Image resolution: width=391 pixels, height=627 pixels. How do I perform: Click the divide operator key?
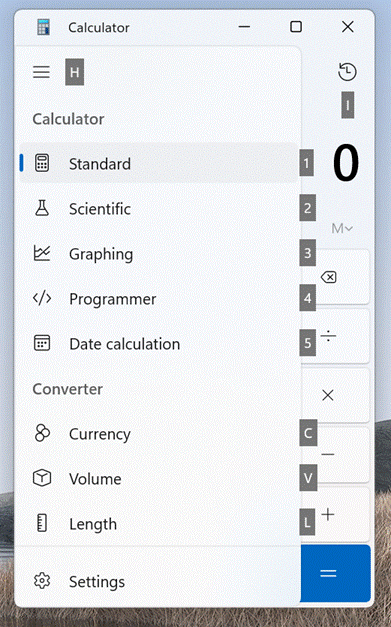pos(329,336)
